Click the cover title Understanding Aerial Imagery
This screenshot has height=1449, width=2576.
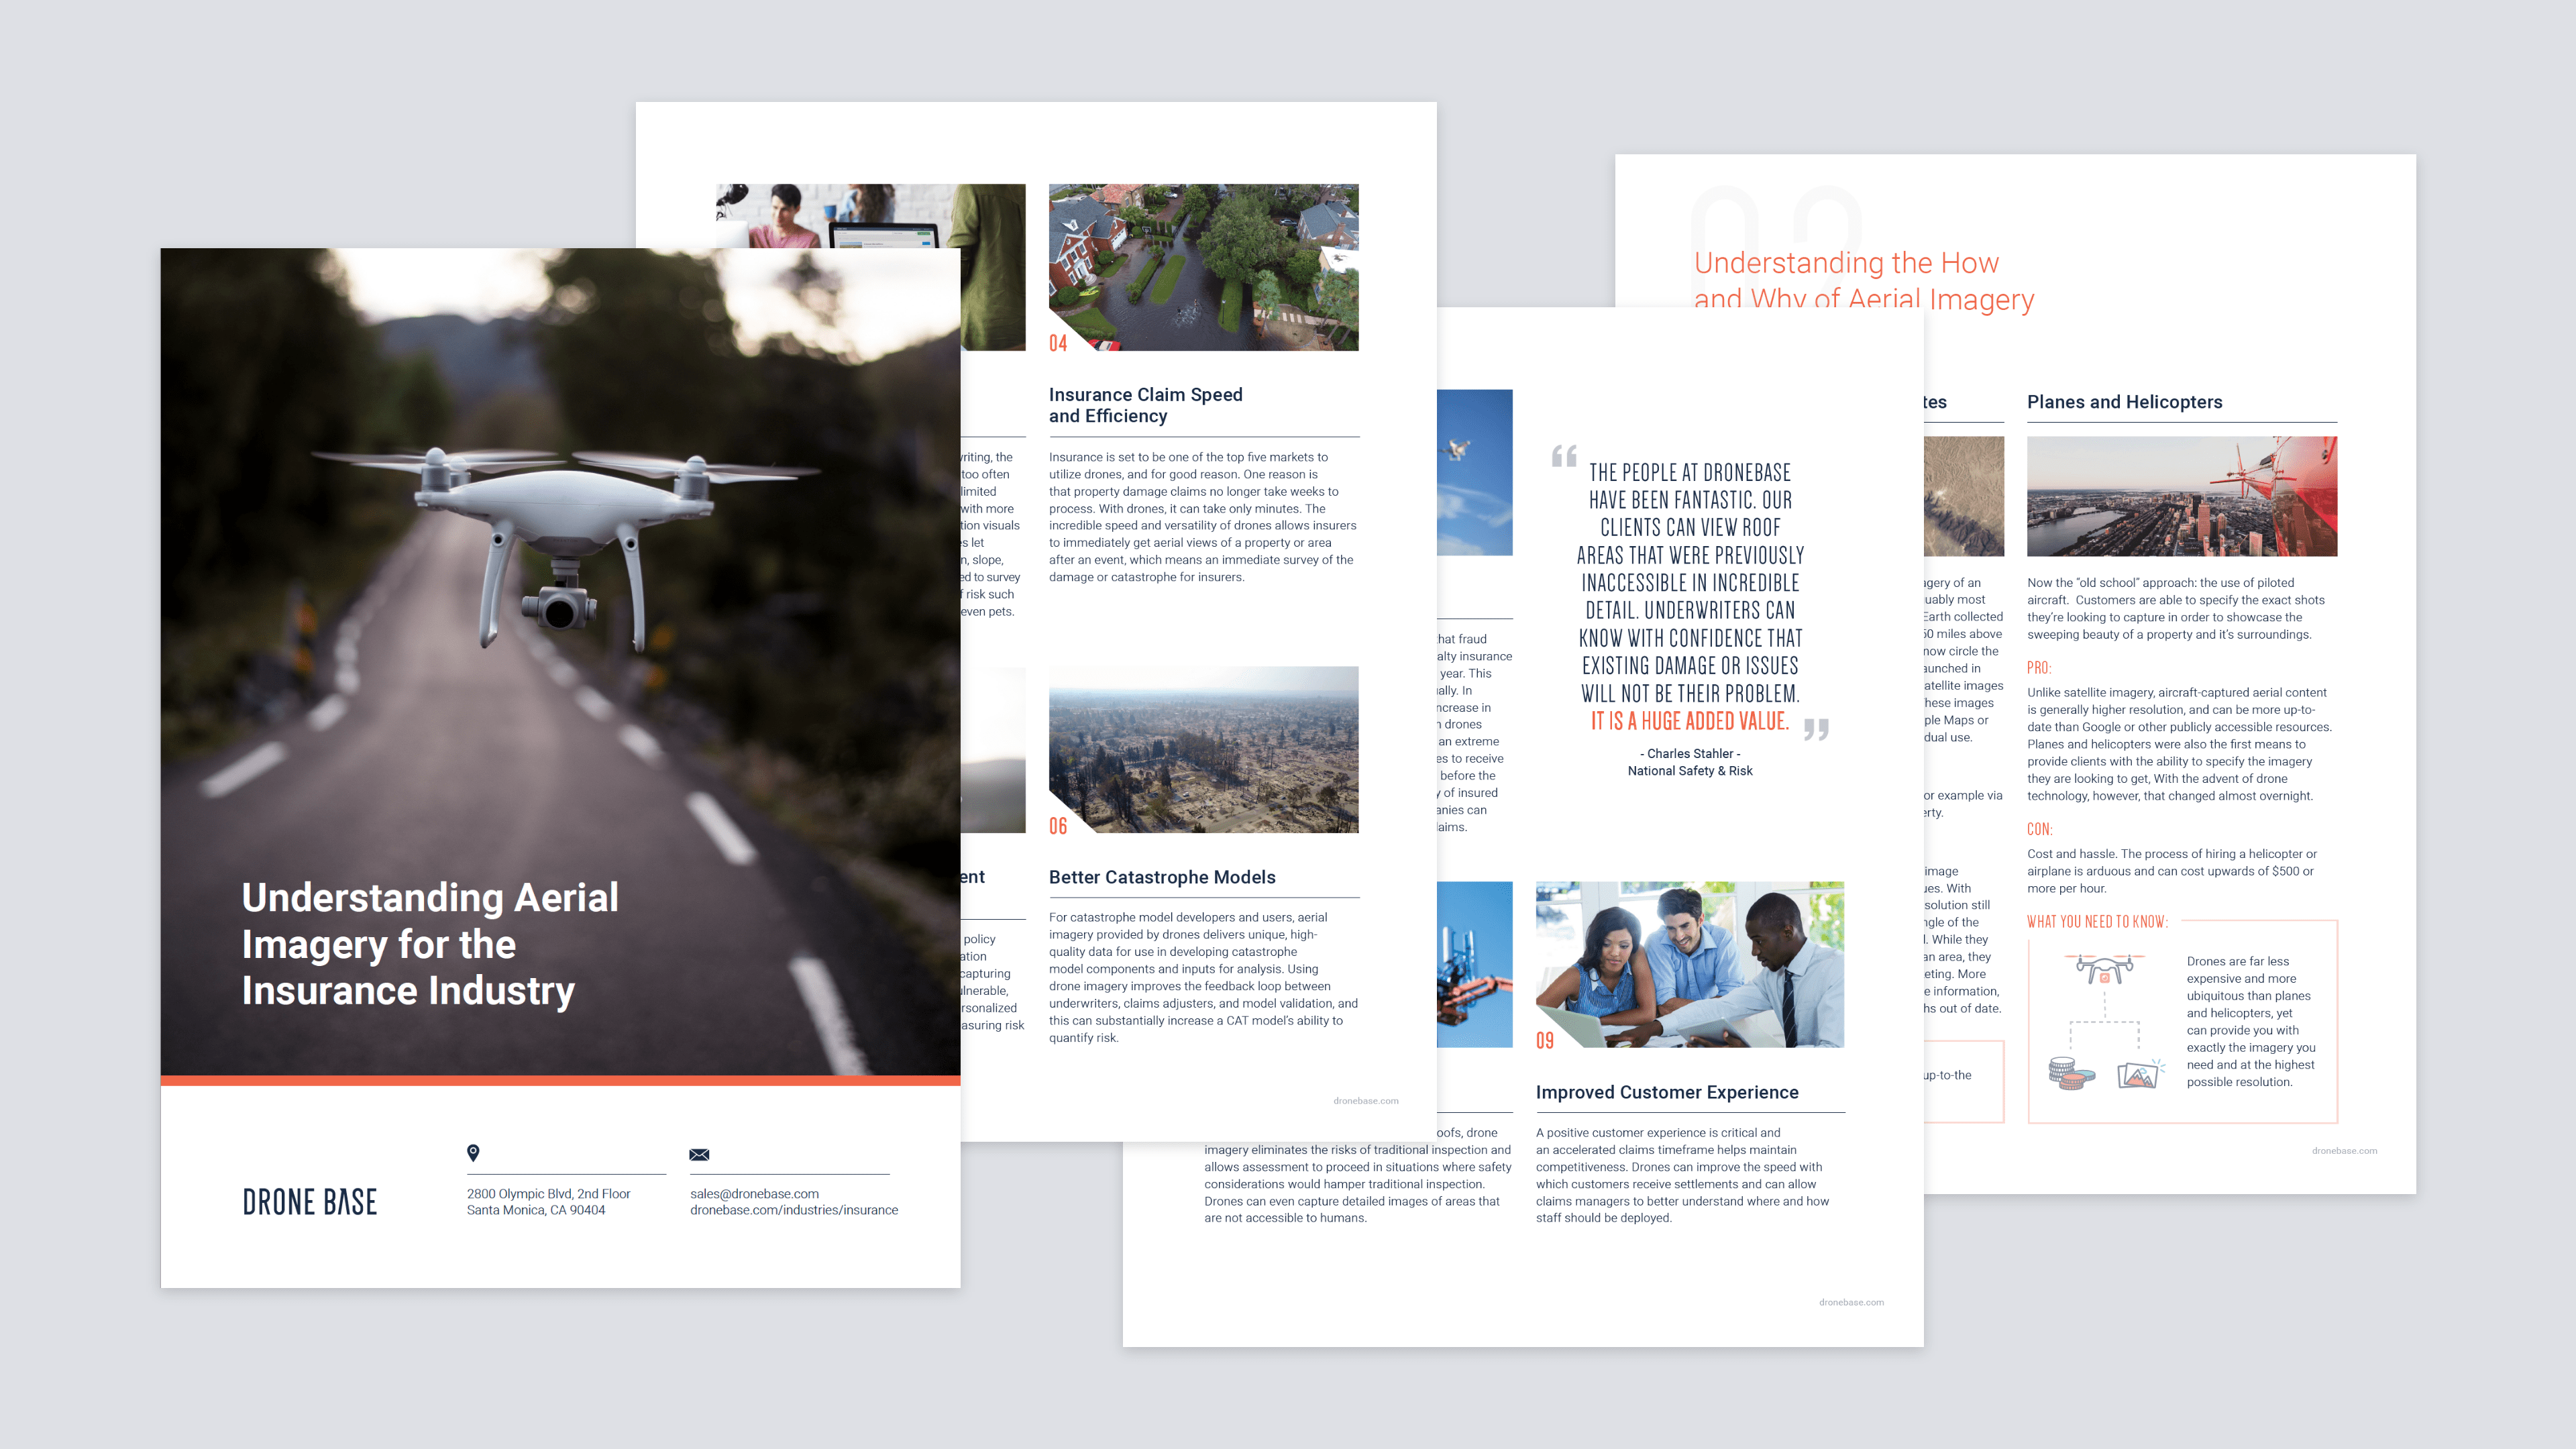point(429,943)
